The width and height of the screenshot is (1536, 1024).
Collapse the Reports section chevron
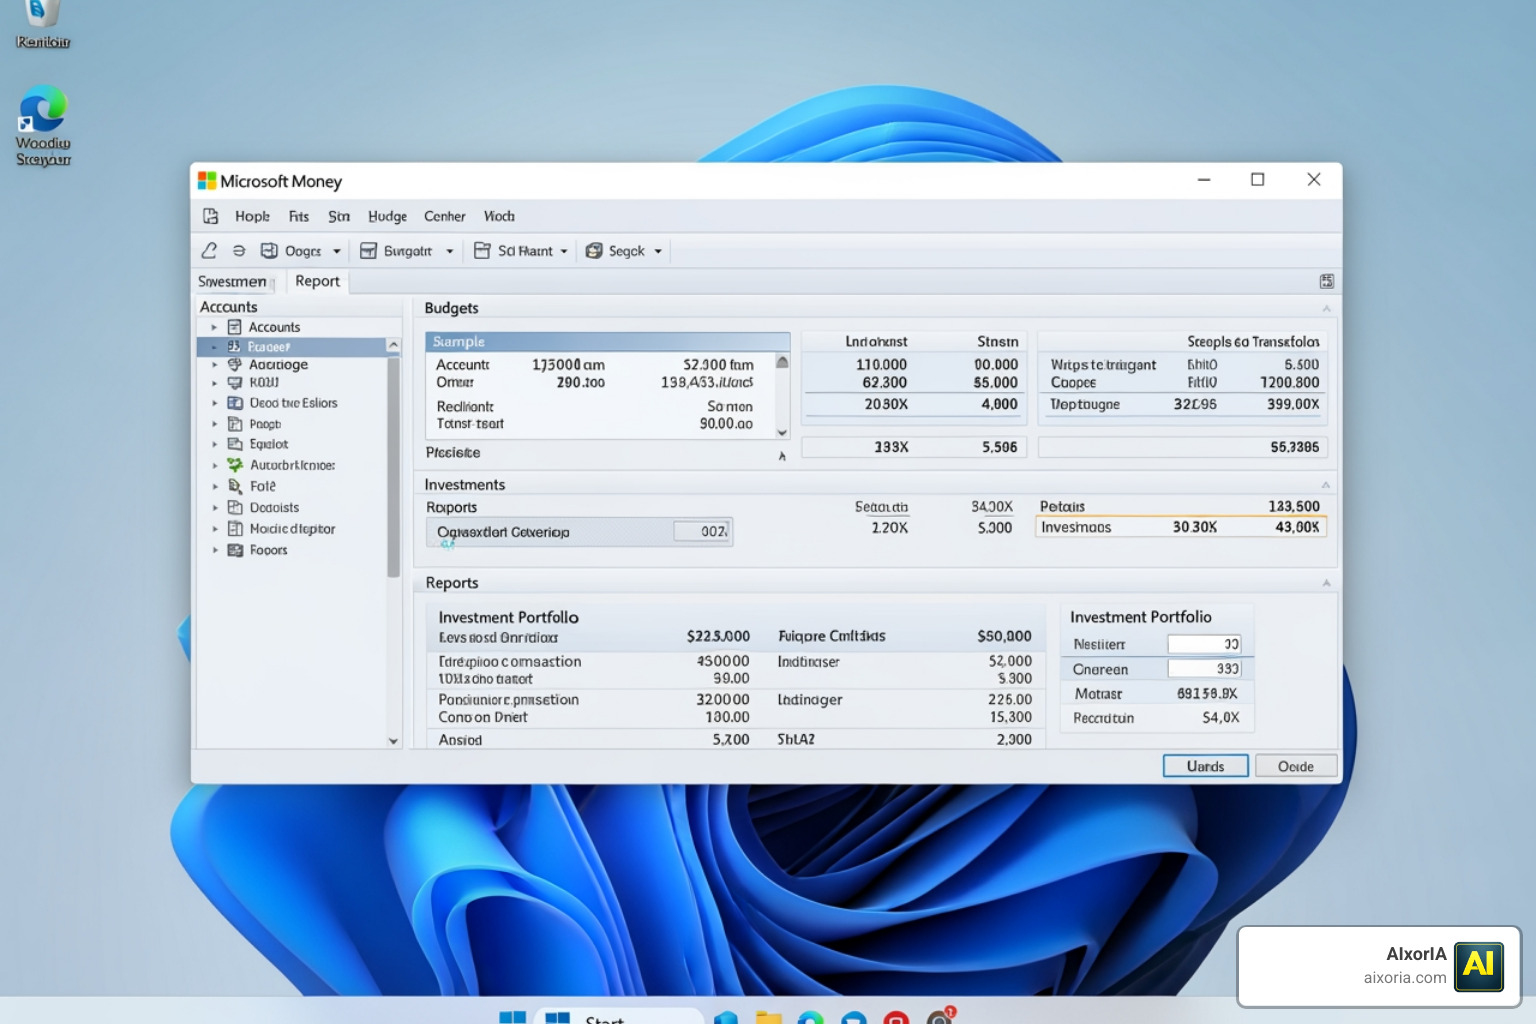pyautogui.click(x=1327, y=583)
